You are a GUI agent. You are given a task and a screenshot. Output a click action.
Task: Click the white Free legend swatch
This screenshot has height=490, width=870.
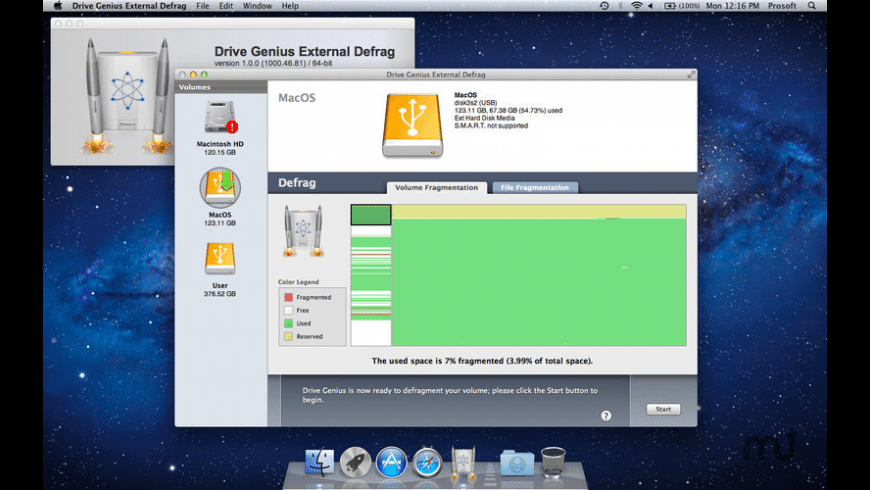coord(289,311)
